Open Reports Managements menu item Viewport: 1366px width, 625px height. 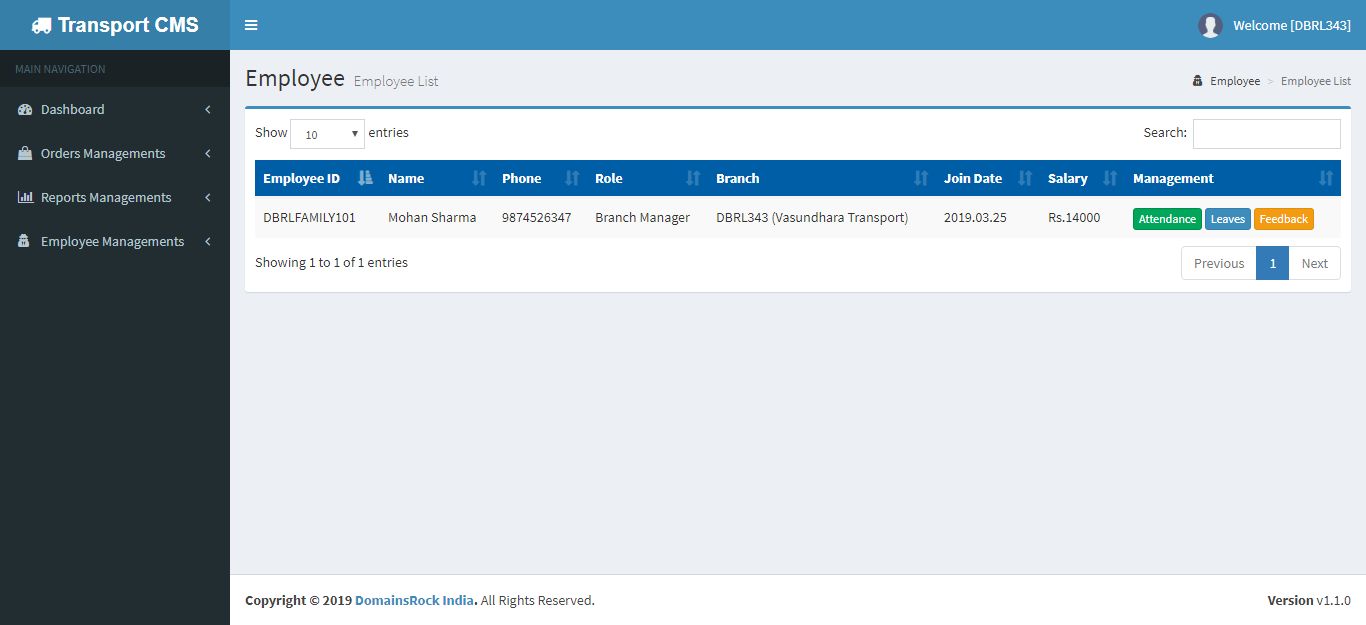click(x=115, y=197)
